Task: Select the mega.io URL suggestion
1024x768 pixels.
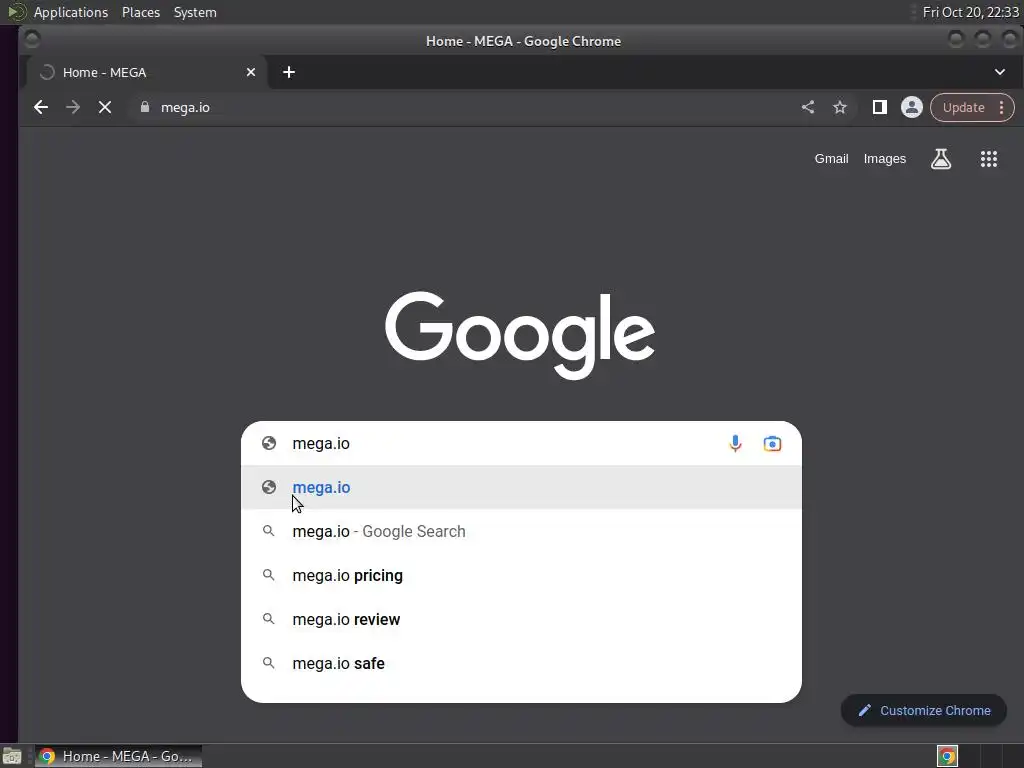Action: pyautogui.click(x=521, y=487)
